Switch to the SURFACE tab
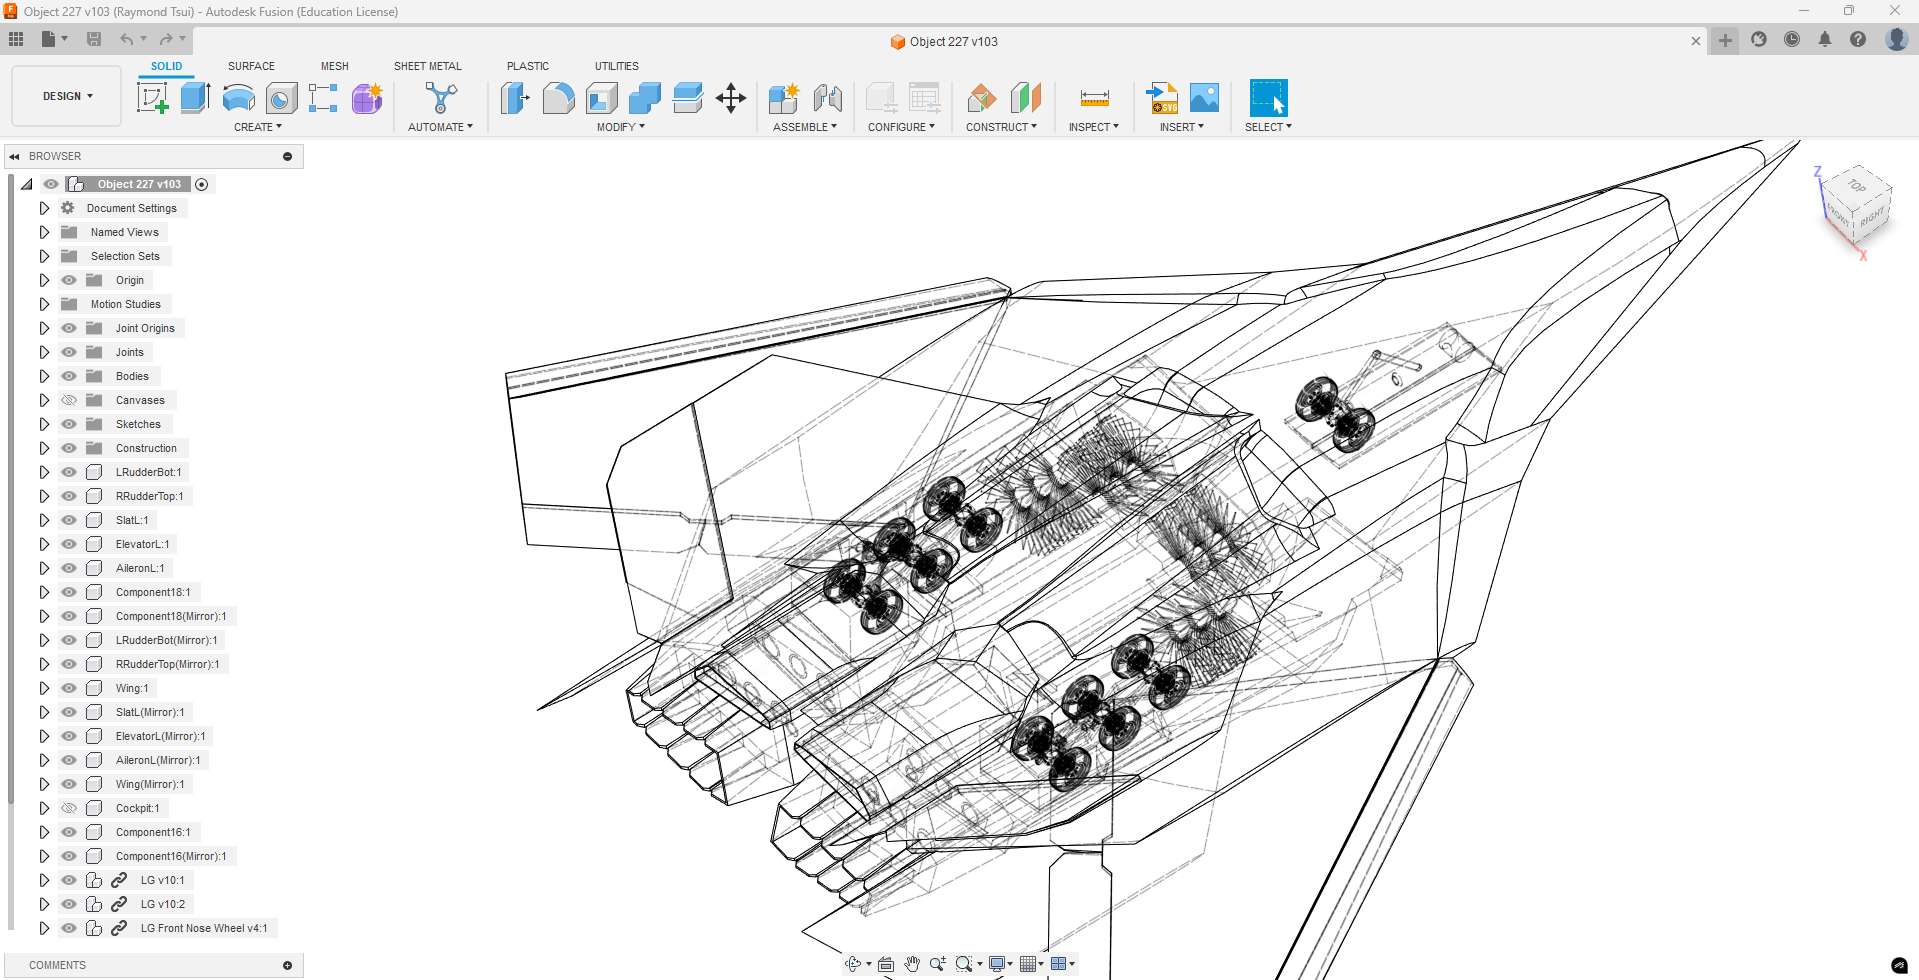The image size is (1919, 980). coord(251,66)
